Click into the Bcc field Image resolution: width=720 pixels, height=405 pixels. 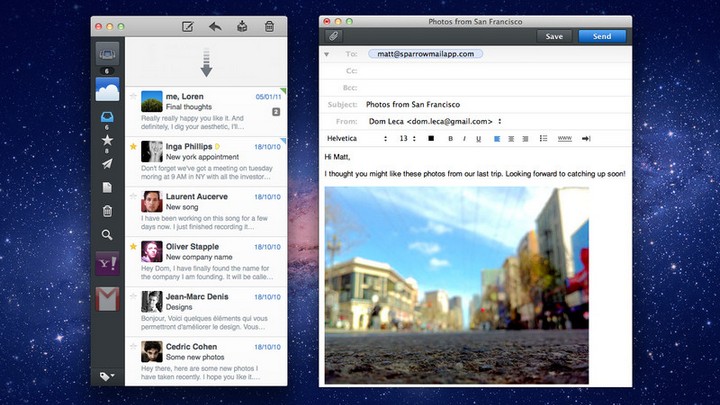[x=496, y=88]
